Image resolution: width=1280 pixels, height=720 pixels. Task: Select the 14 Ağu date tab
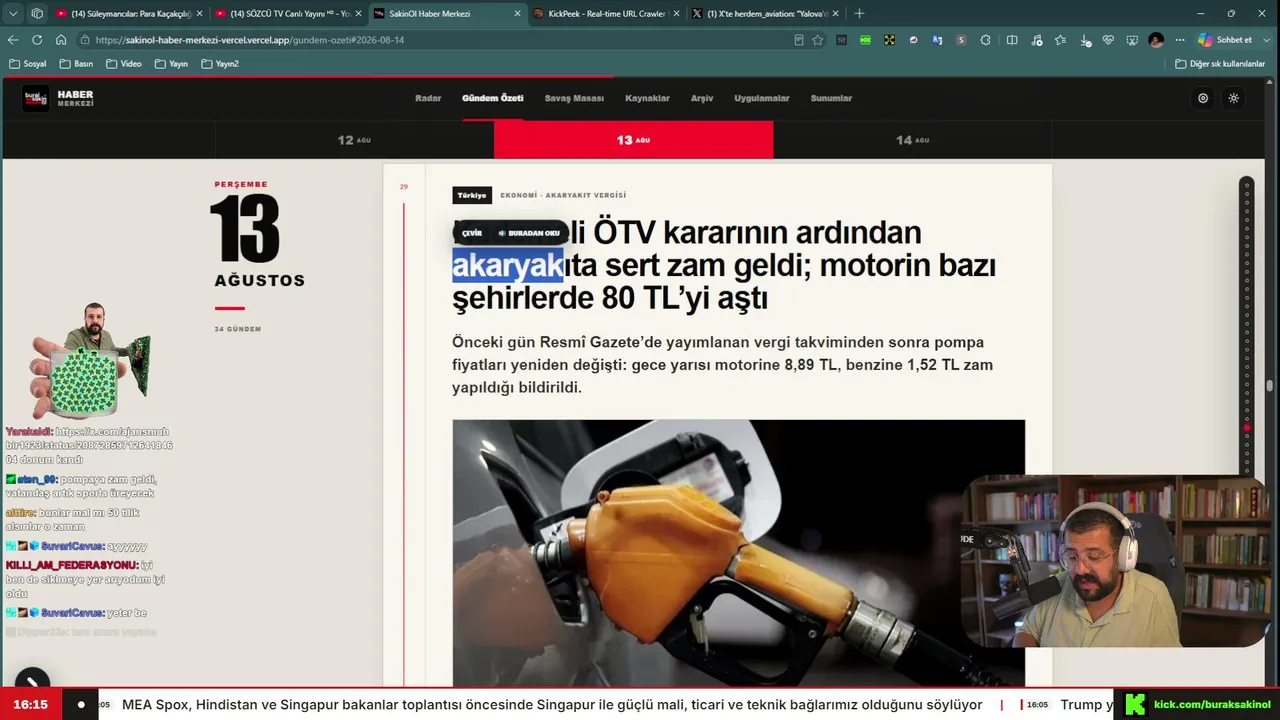913,140
